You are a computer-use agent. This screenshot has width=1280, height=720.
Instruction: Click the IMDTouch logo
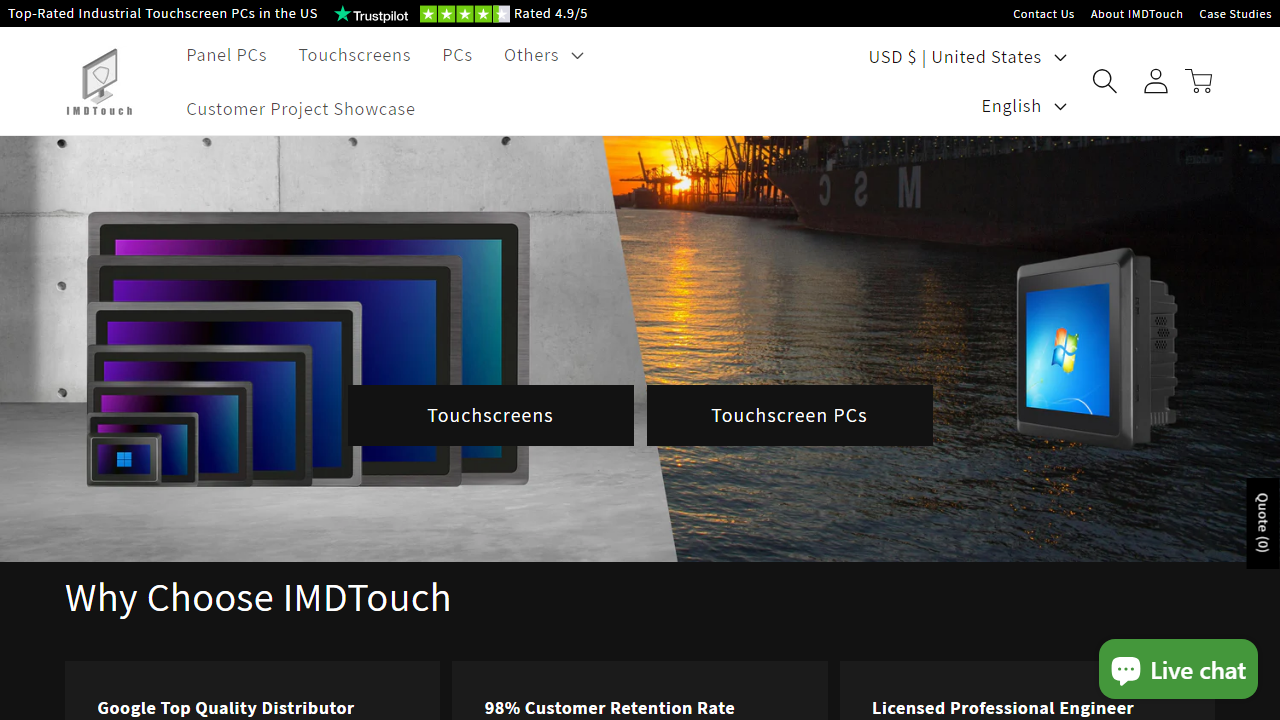click(99, 82)
